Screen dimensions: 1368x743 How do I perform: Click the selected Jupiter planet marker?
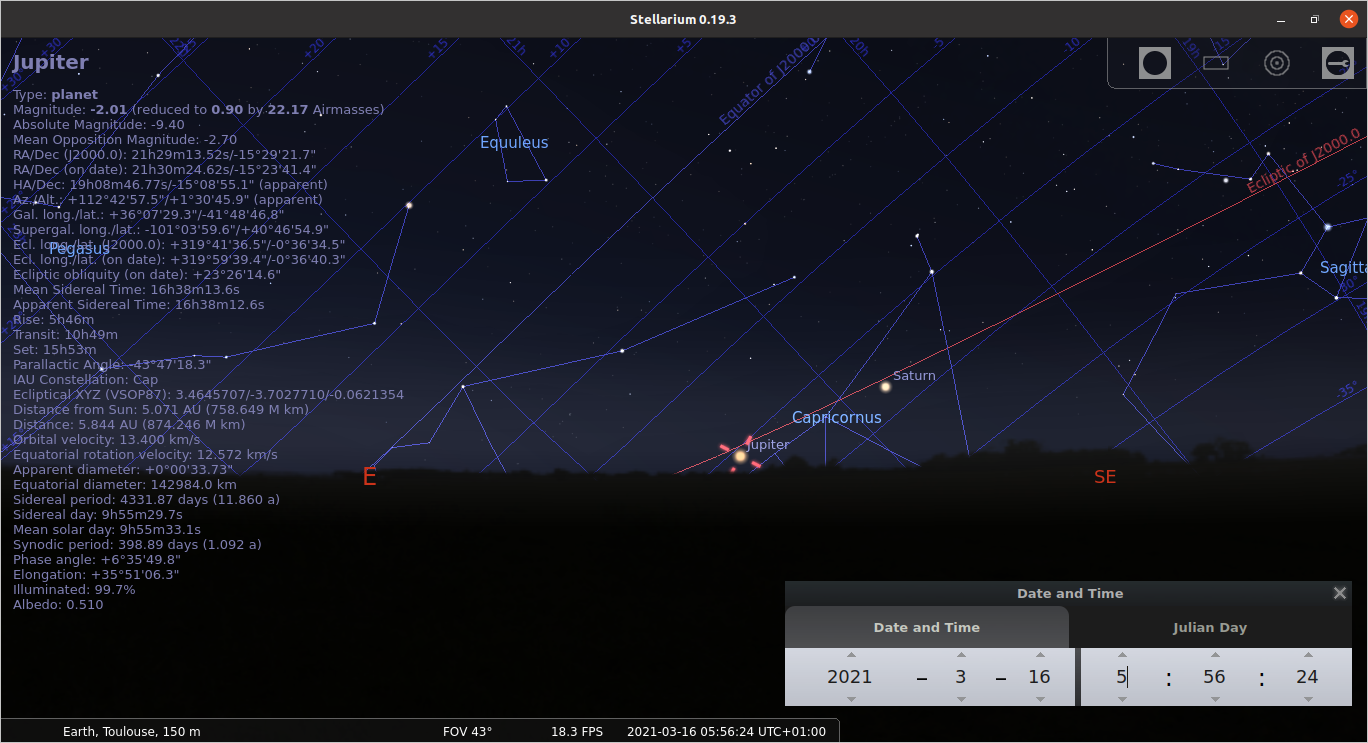point(740,457)
